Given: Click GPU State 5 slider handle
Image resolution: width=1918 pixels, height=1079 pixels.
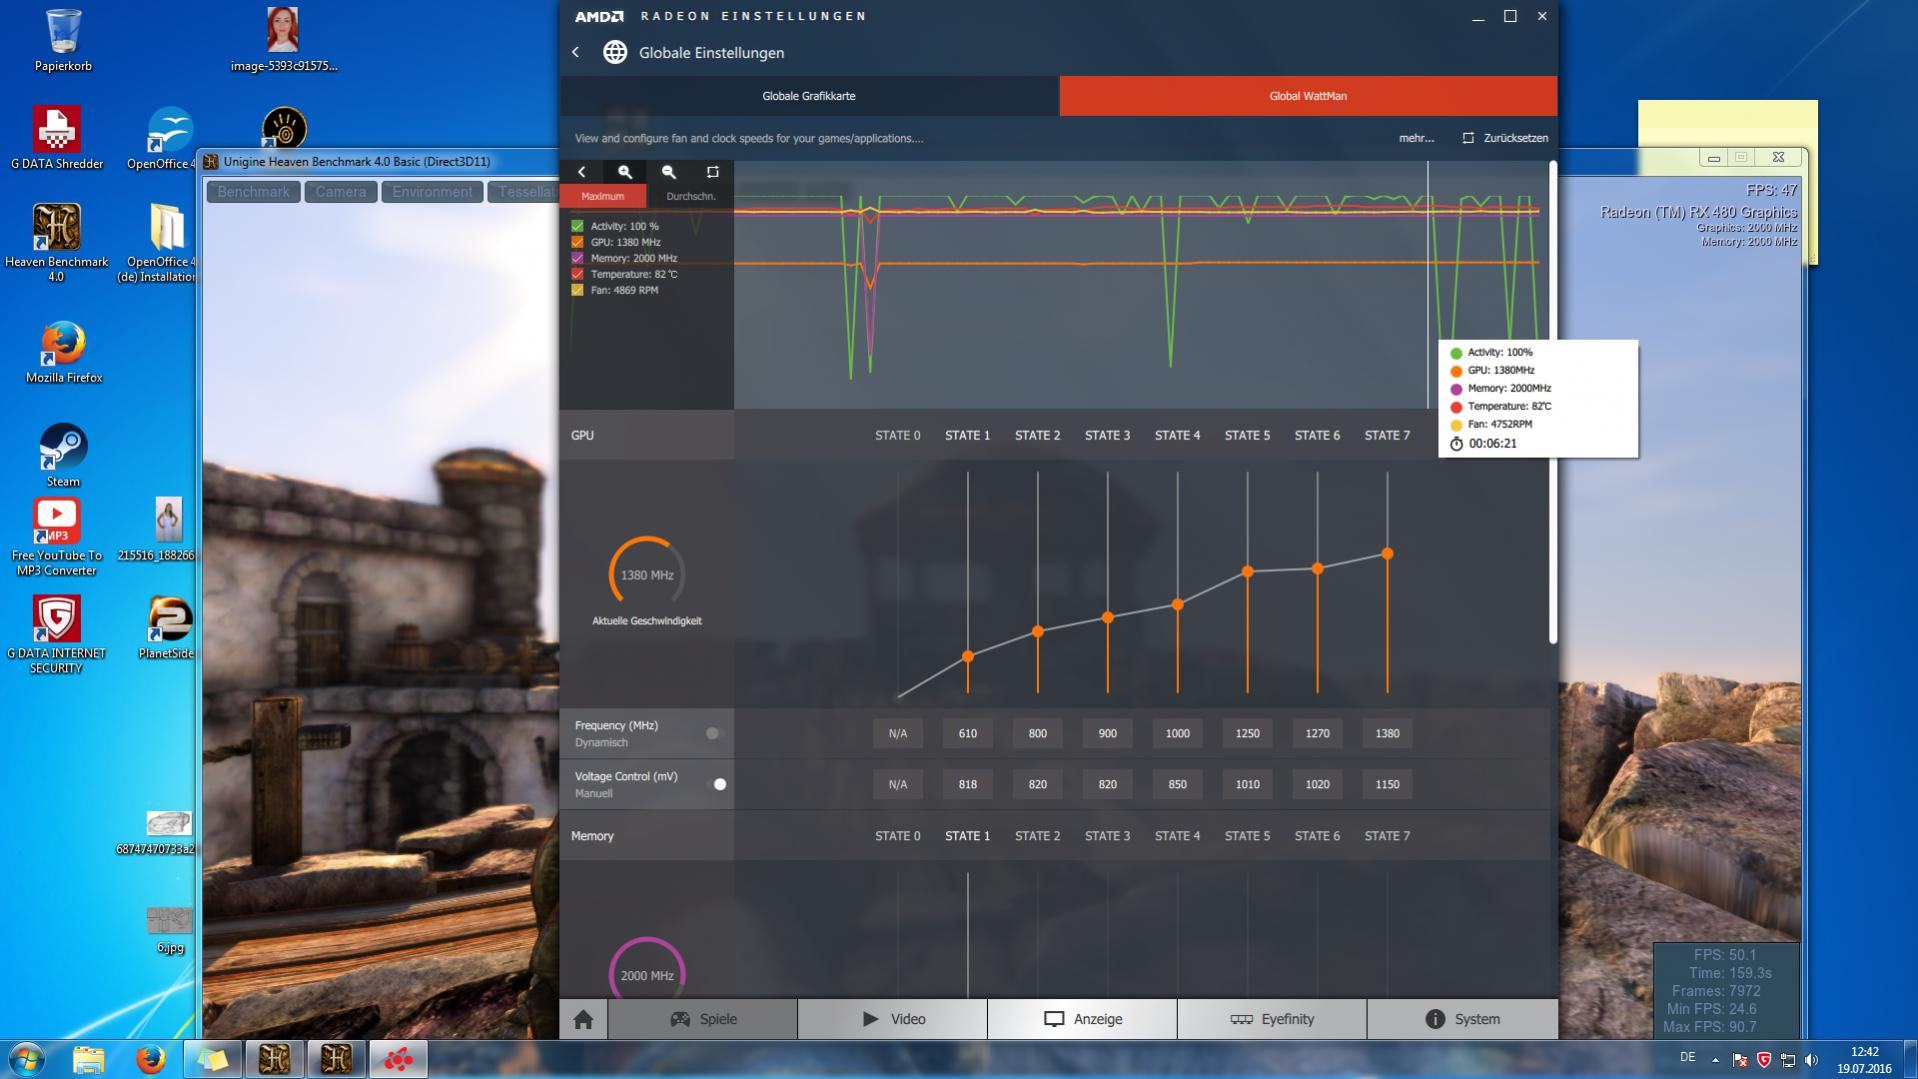Looking at the screenshot, I should [1248, 572].
